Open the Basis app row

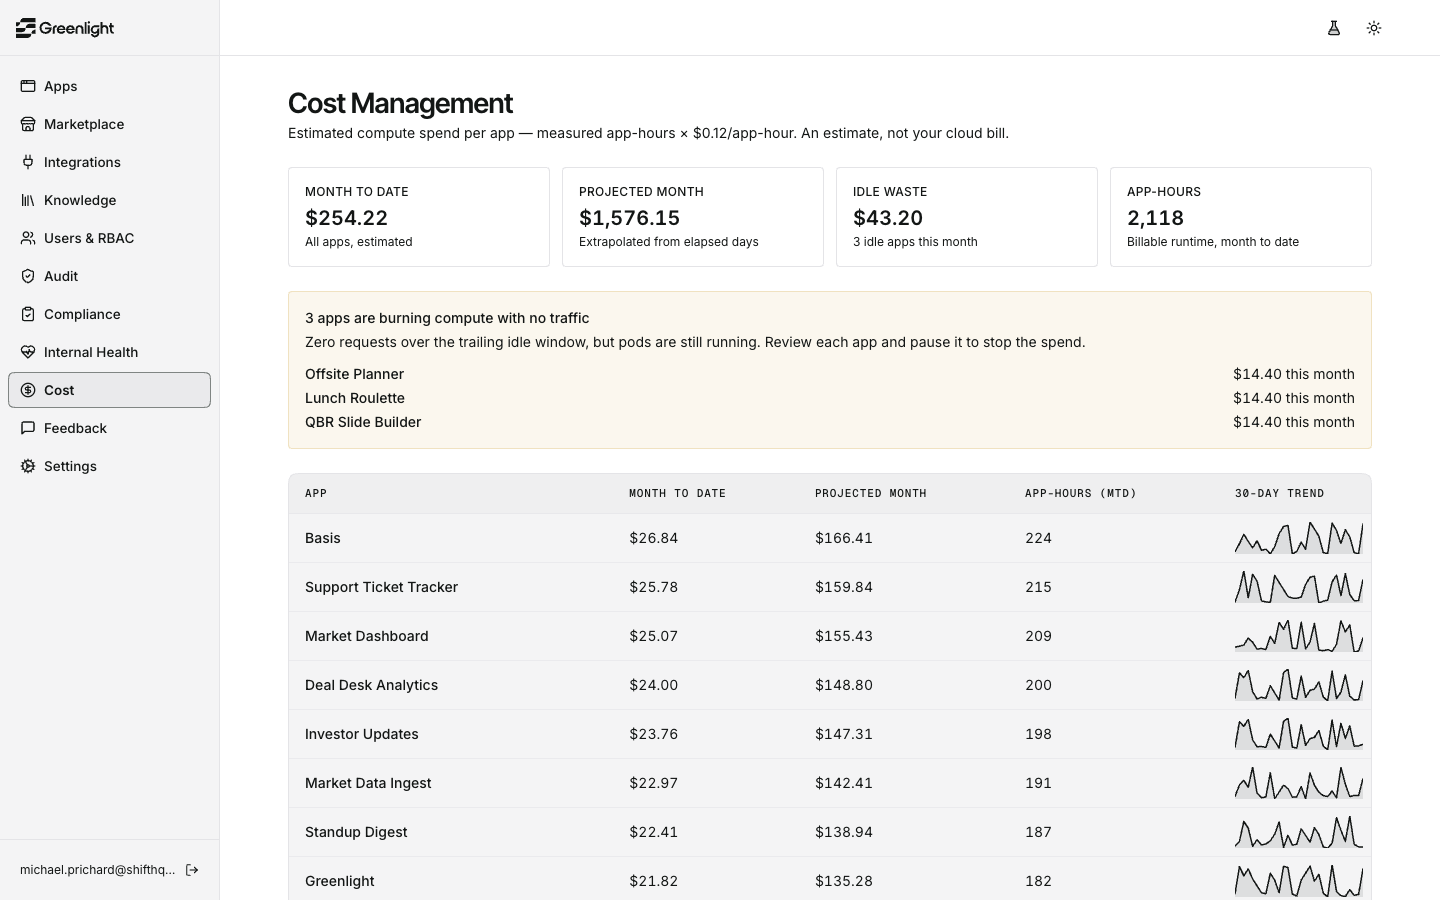pyautogui.click(x=830, y=538)
